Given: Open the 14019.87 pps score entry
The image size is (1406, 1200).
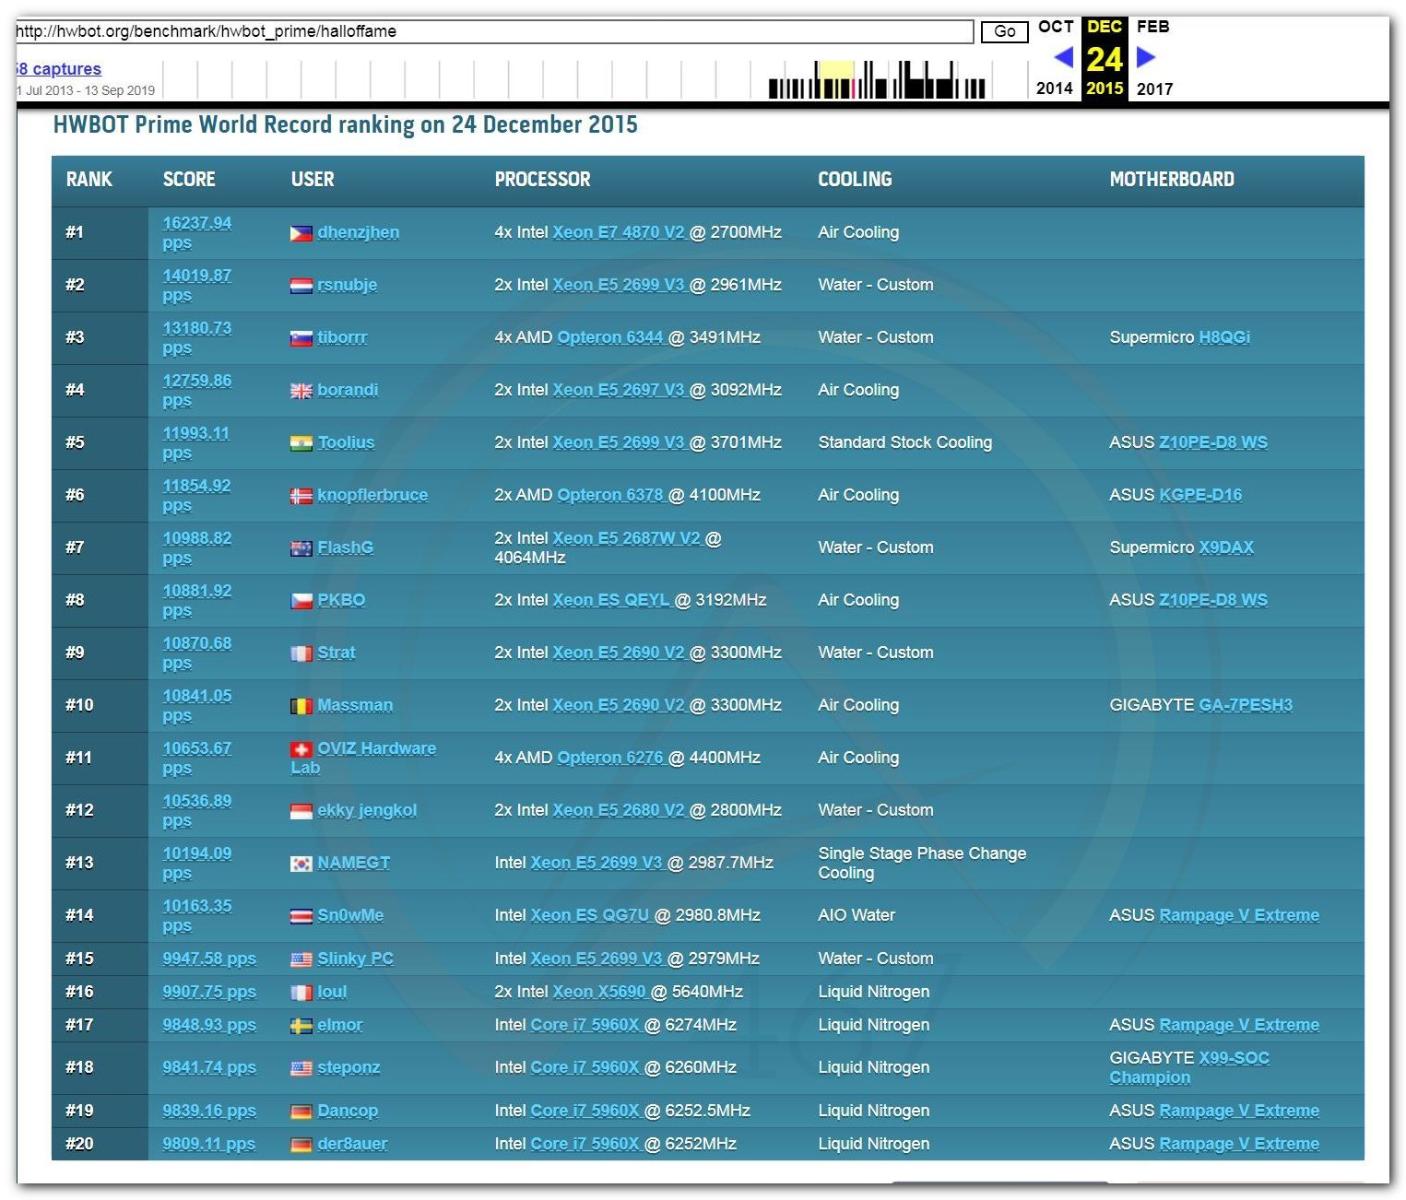Looking at the screenshot, I should 197,285.
